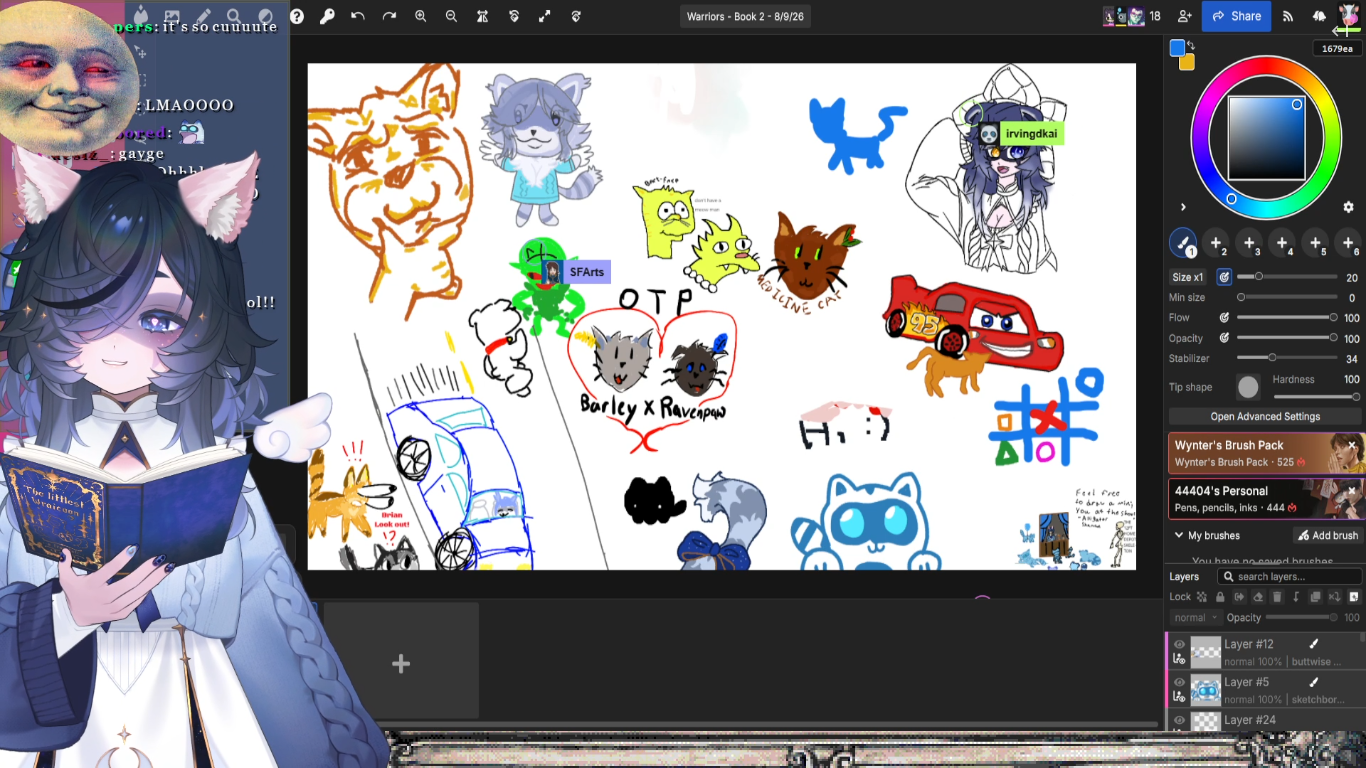The image size is (1366, 768).
Task: Click the hex color code field
Action: pyautogui.click(x=1337, y=49)
